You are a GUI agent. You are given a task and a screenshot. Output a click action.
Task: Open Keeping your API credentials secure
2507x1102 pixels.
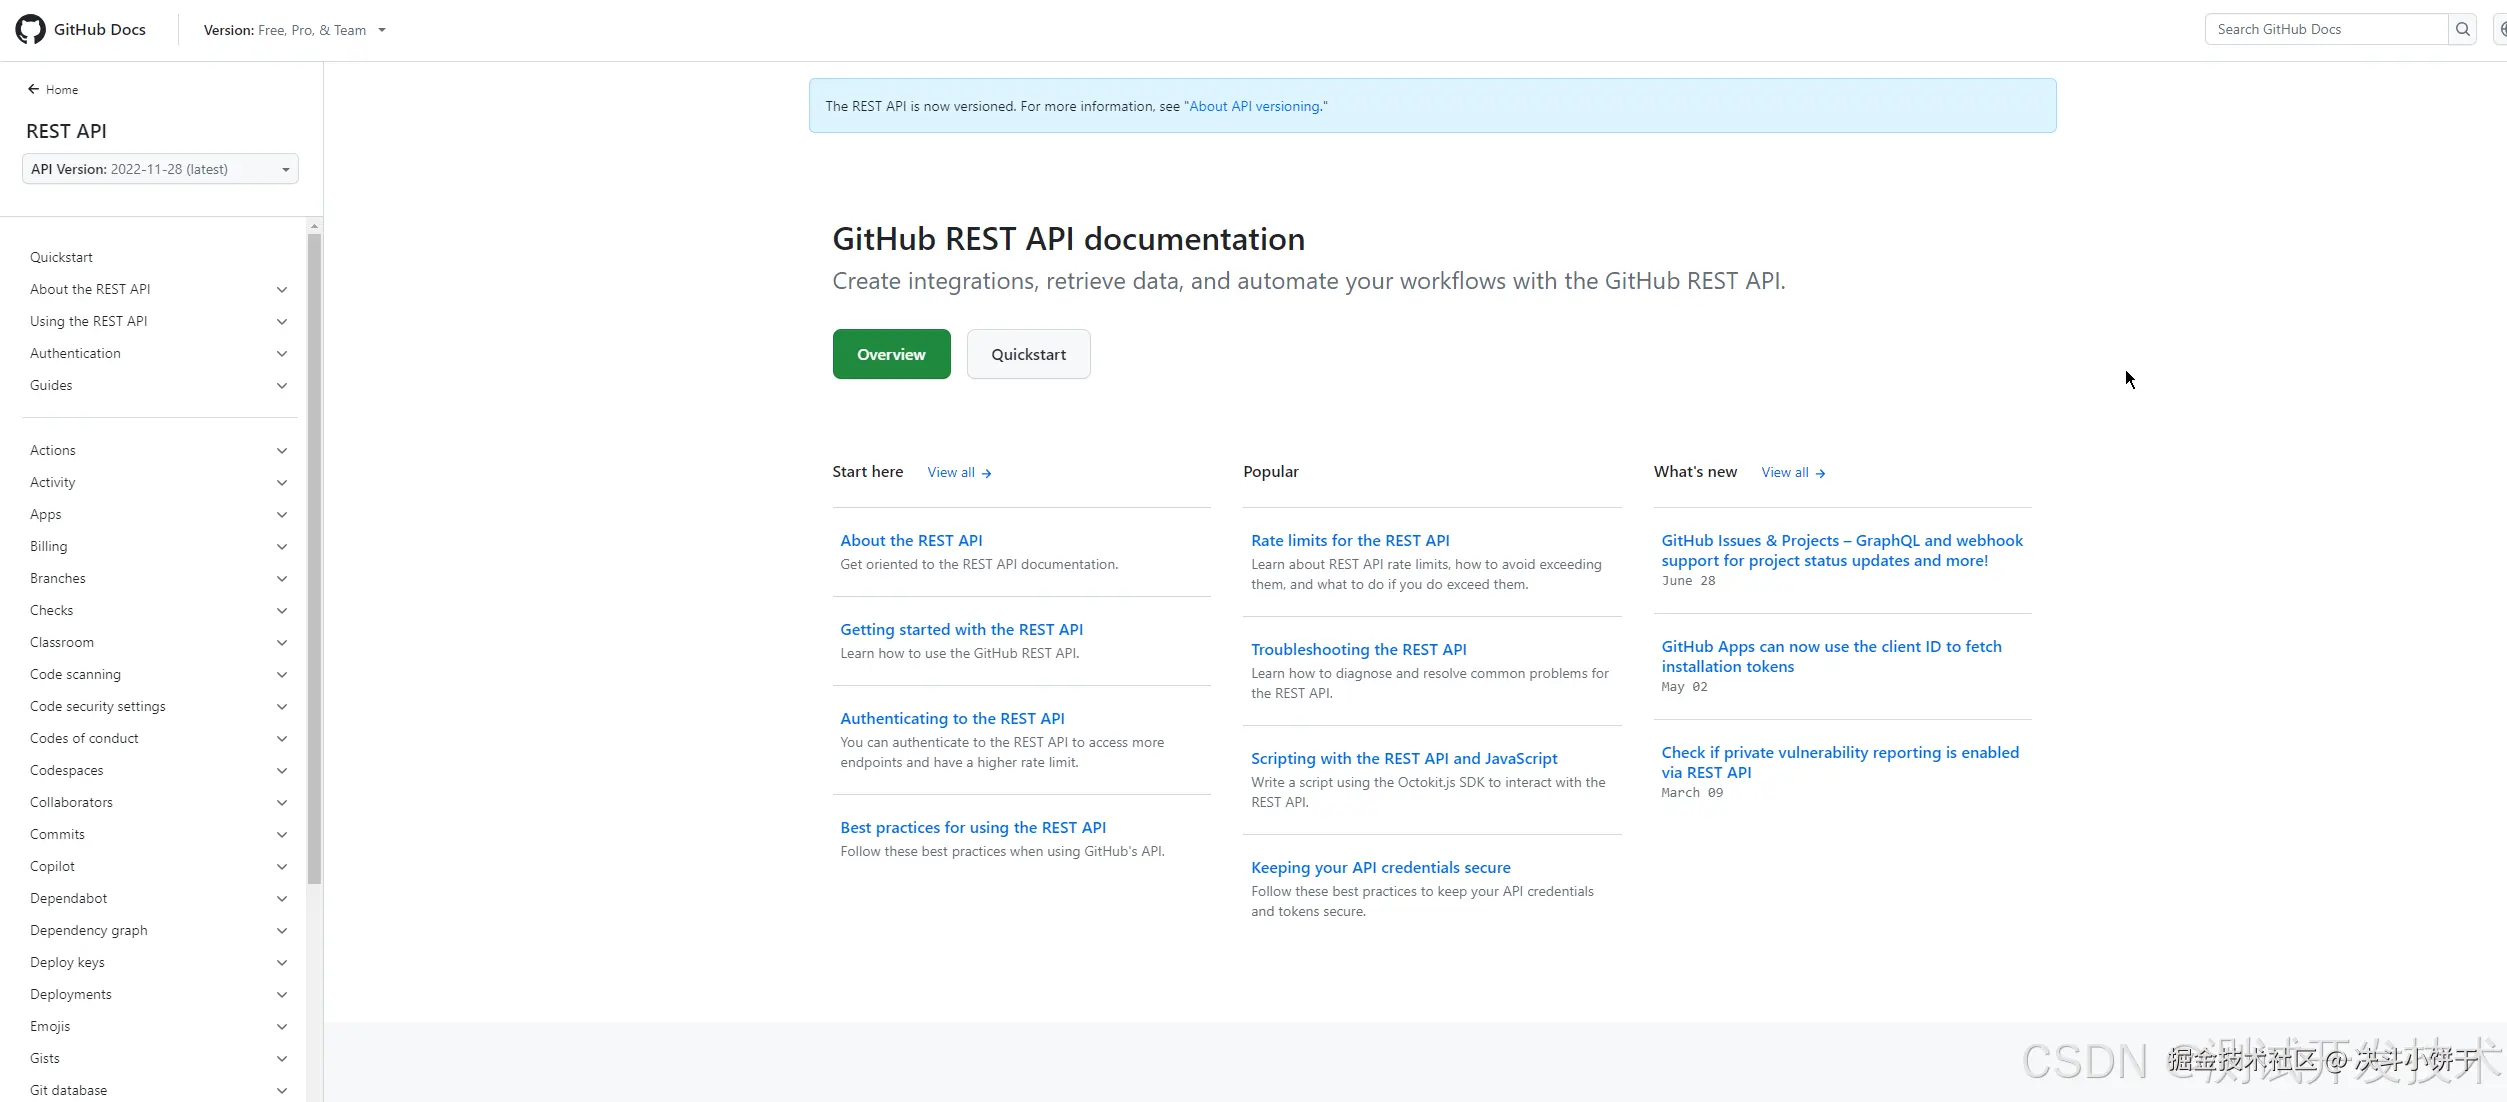pos(1379,868)
